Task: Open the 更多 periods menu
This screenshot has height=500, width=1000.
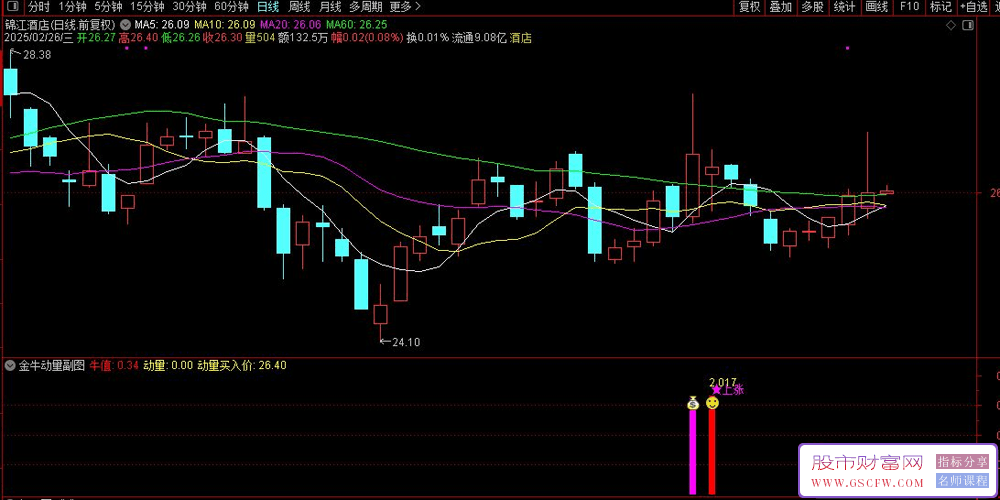Action: [406, 7]
